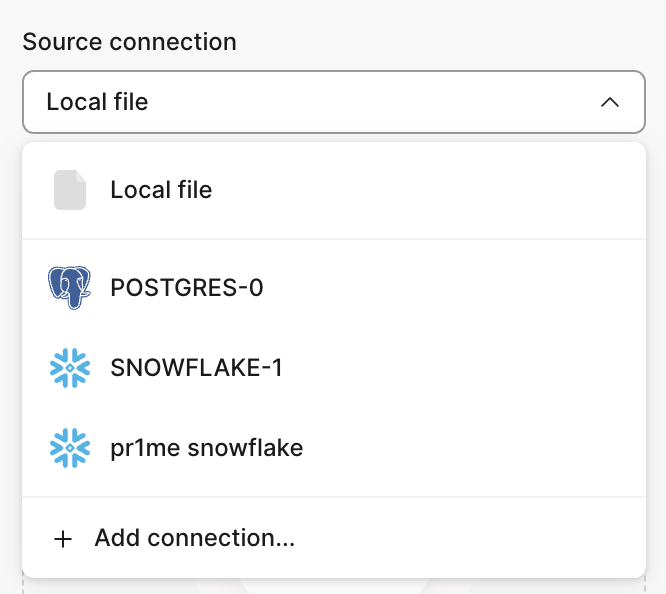The height and width of the screenshot is (594, 666).
Task: Click the "Source connection" field label
Action: [x=129, y=42]
